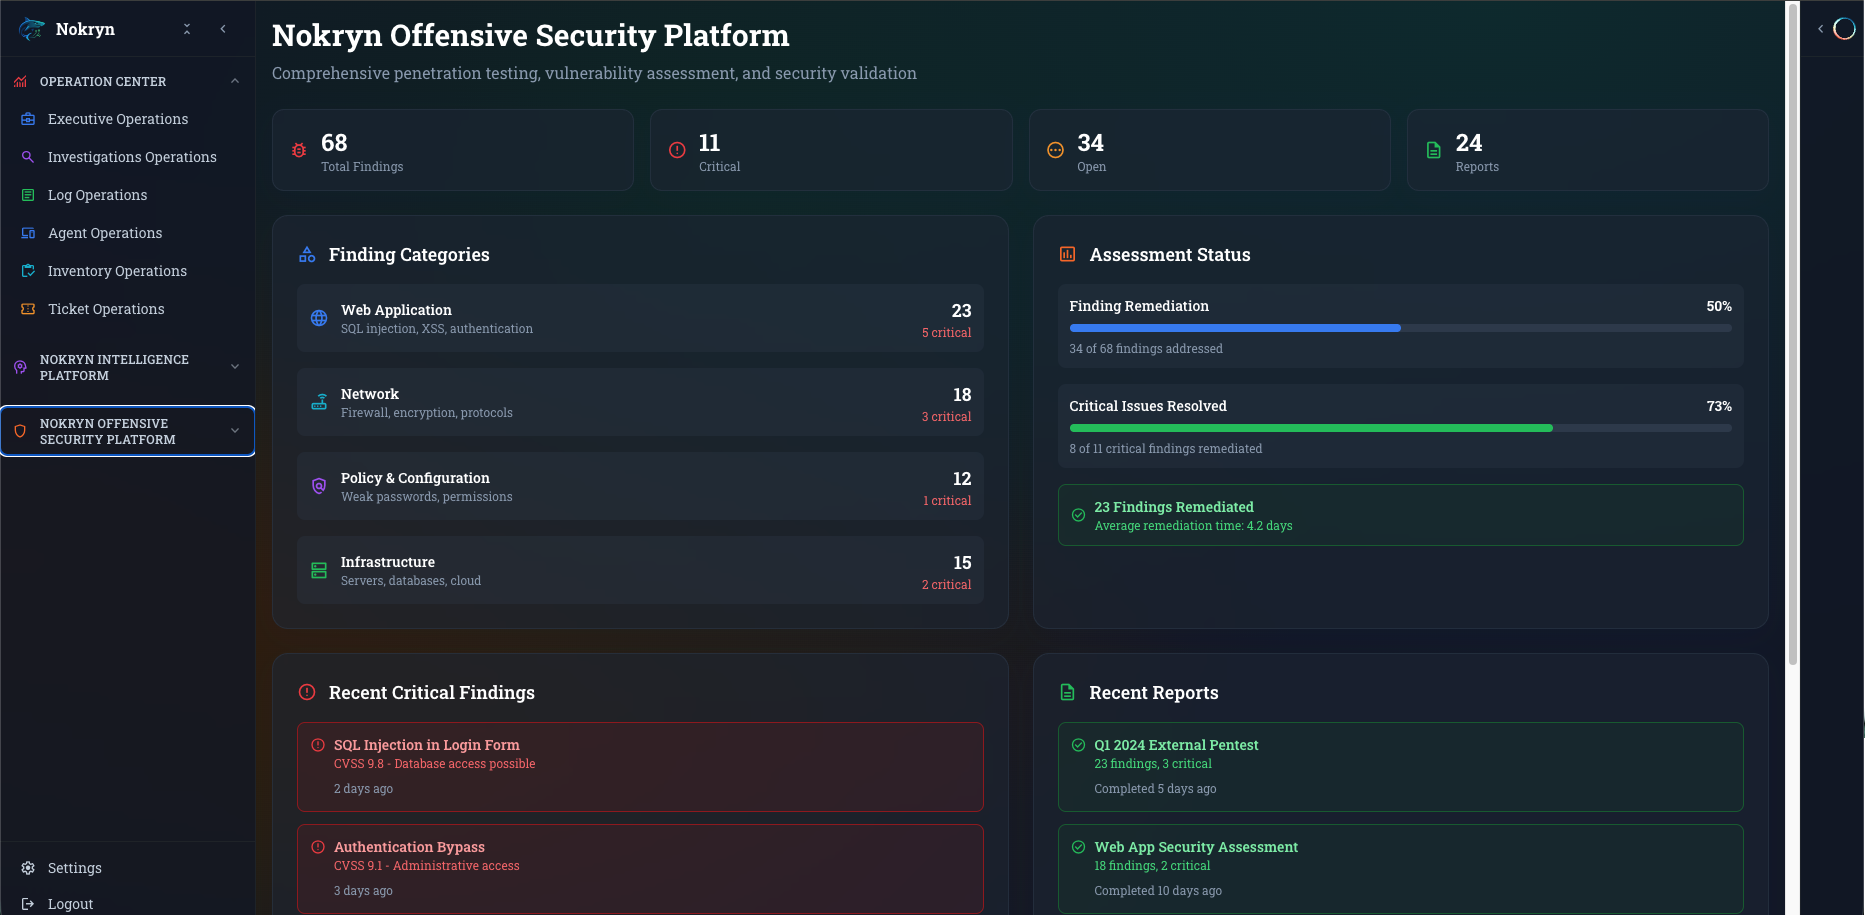Image resolution: width=1865 pixels, height=915 pixels.
Task: Click the Executive Operations briefcase icon
Action: [28, 119]
